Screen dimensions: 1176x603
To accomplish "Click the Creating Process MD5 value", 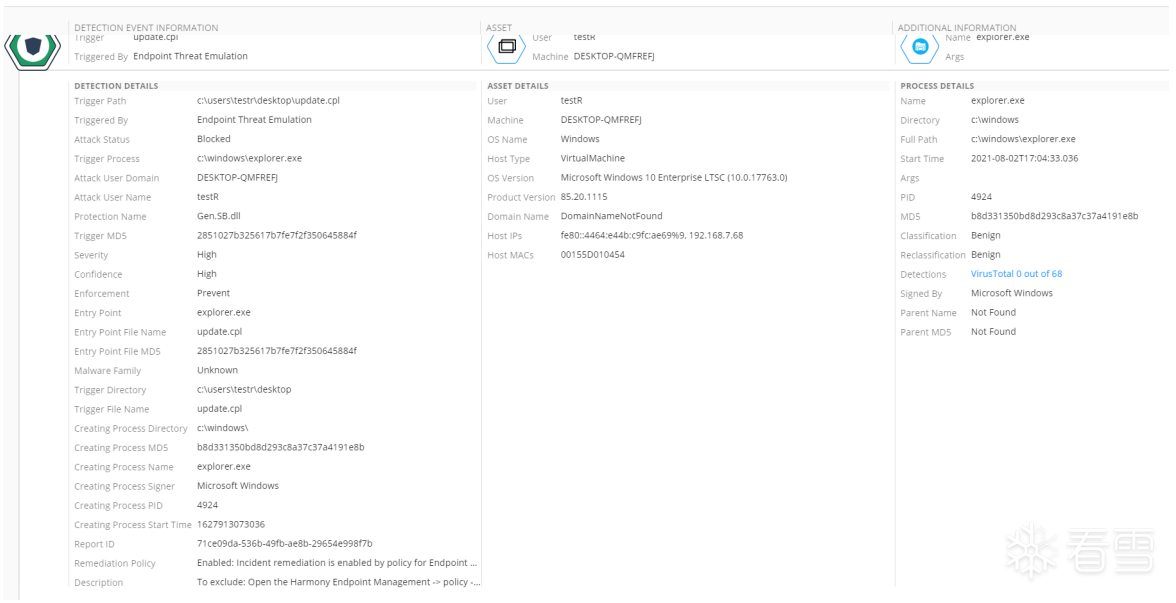I will coord(280,447).
